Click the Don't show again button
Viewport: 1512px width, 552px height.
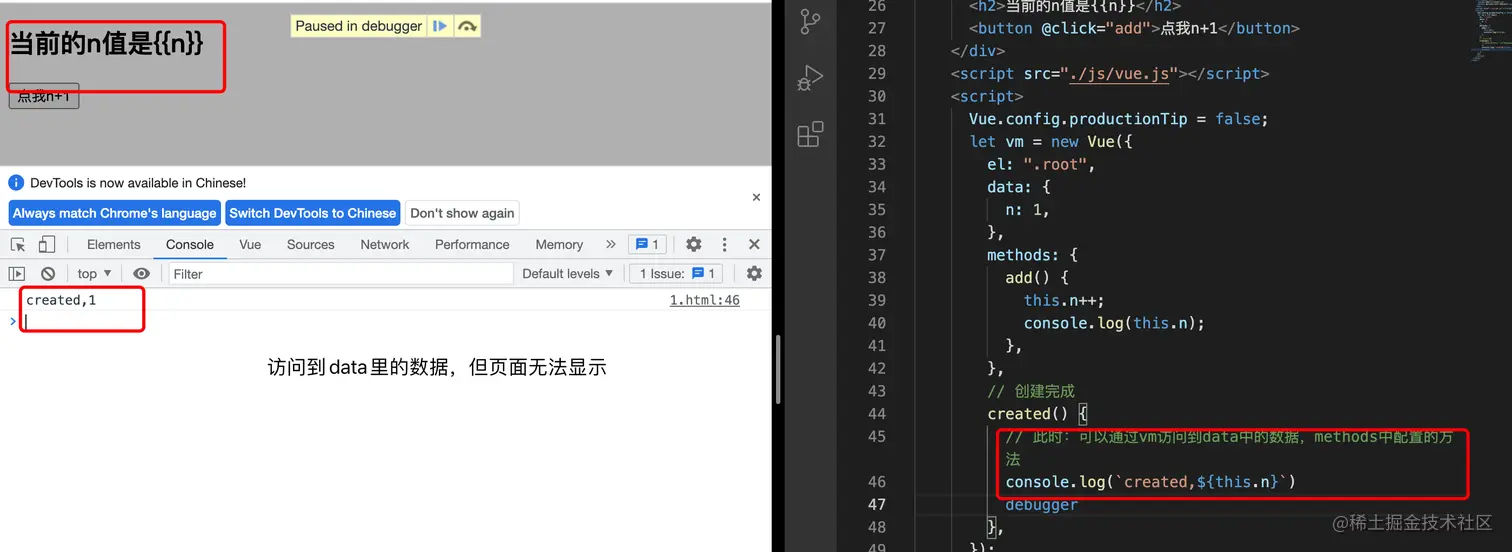point(462,213)
